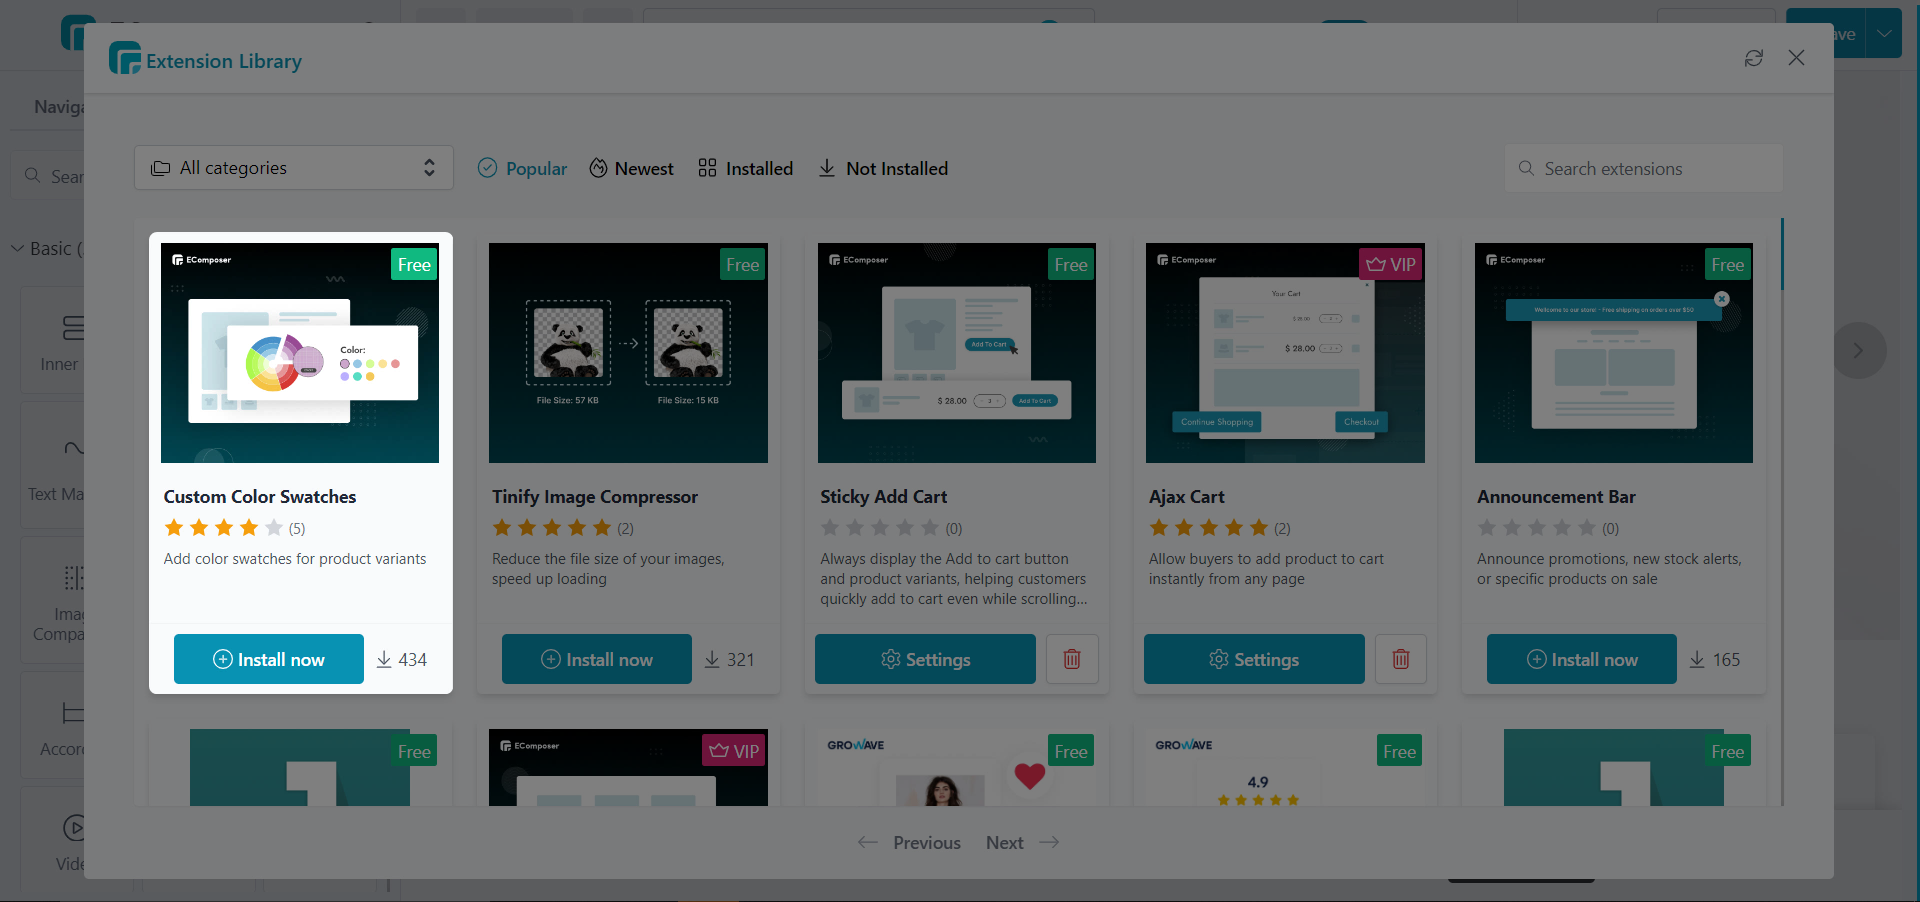Click the EComposer logo in dialog header
Image resolution: width=1920 pixels, height=902 pixels.
coord(125,58)
